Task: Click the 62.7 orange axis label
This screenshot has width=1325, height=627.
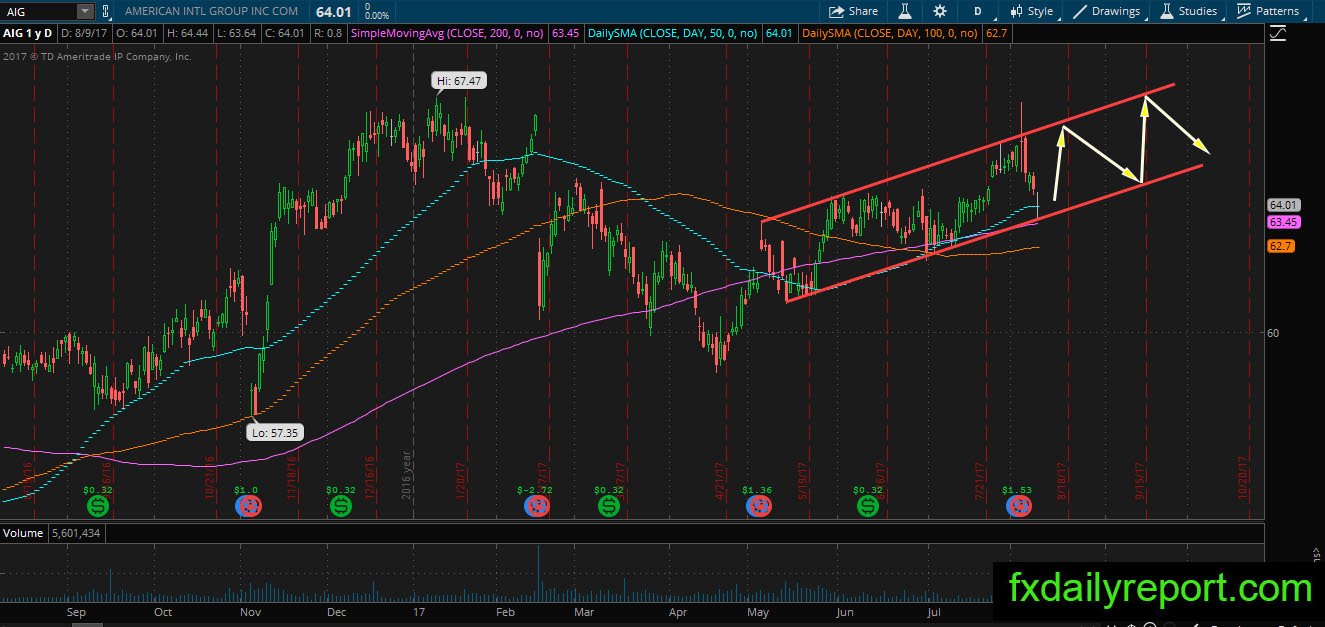Action: click(x=1279, y=246)
